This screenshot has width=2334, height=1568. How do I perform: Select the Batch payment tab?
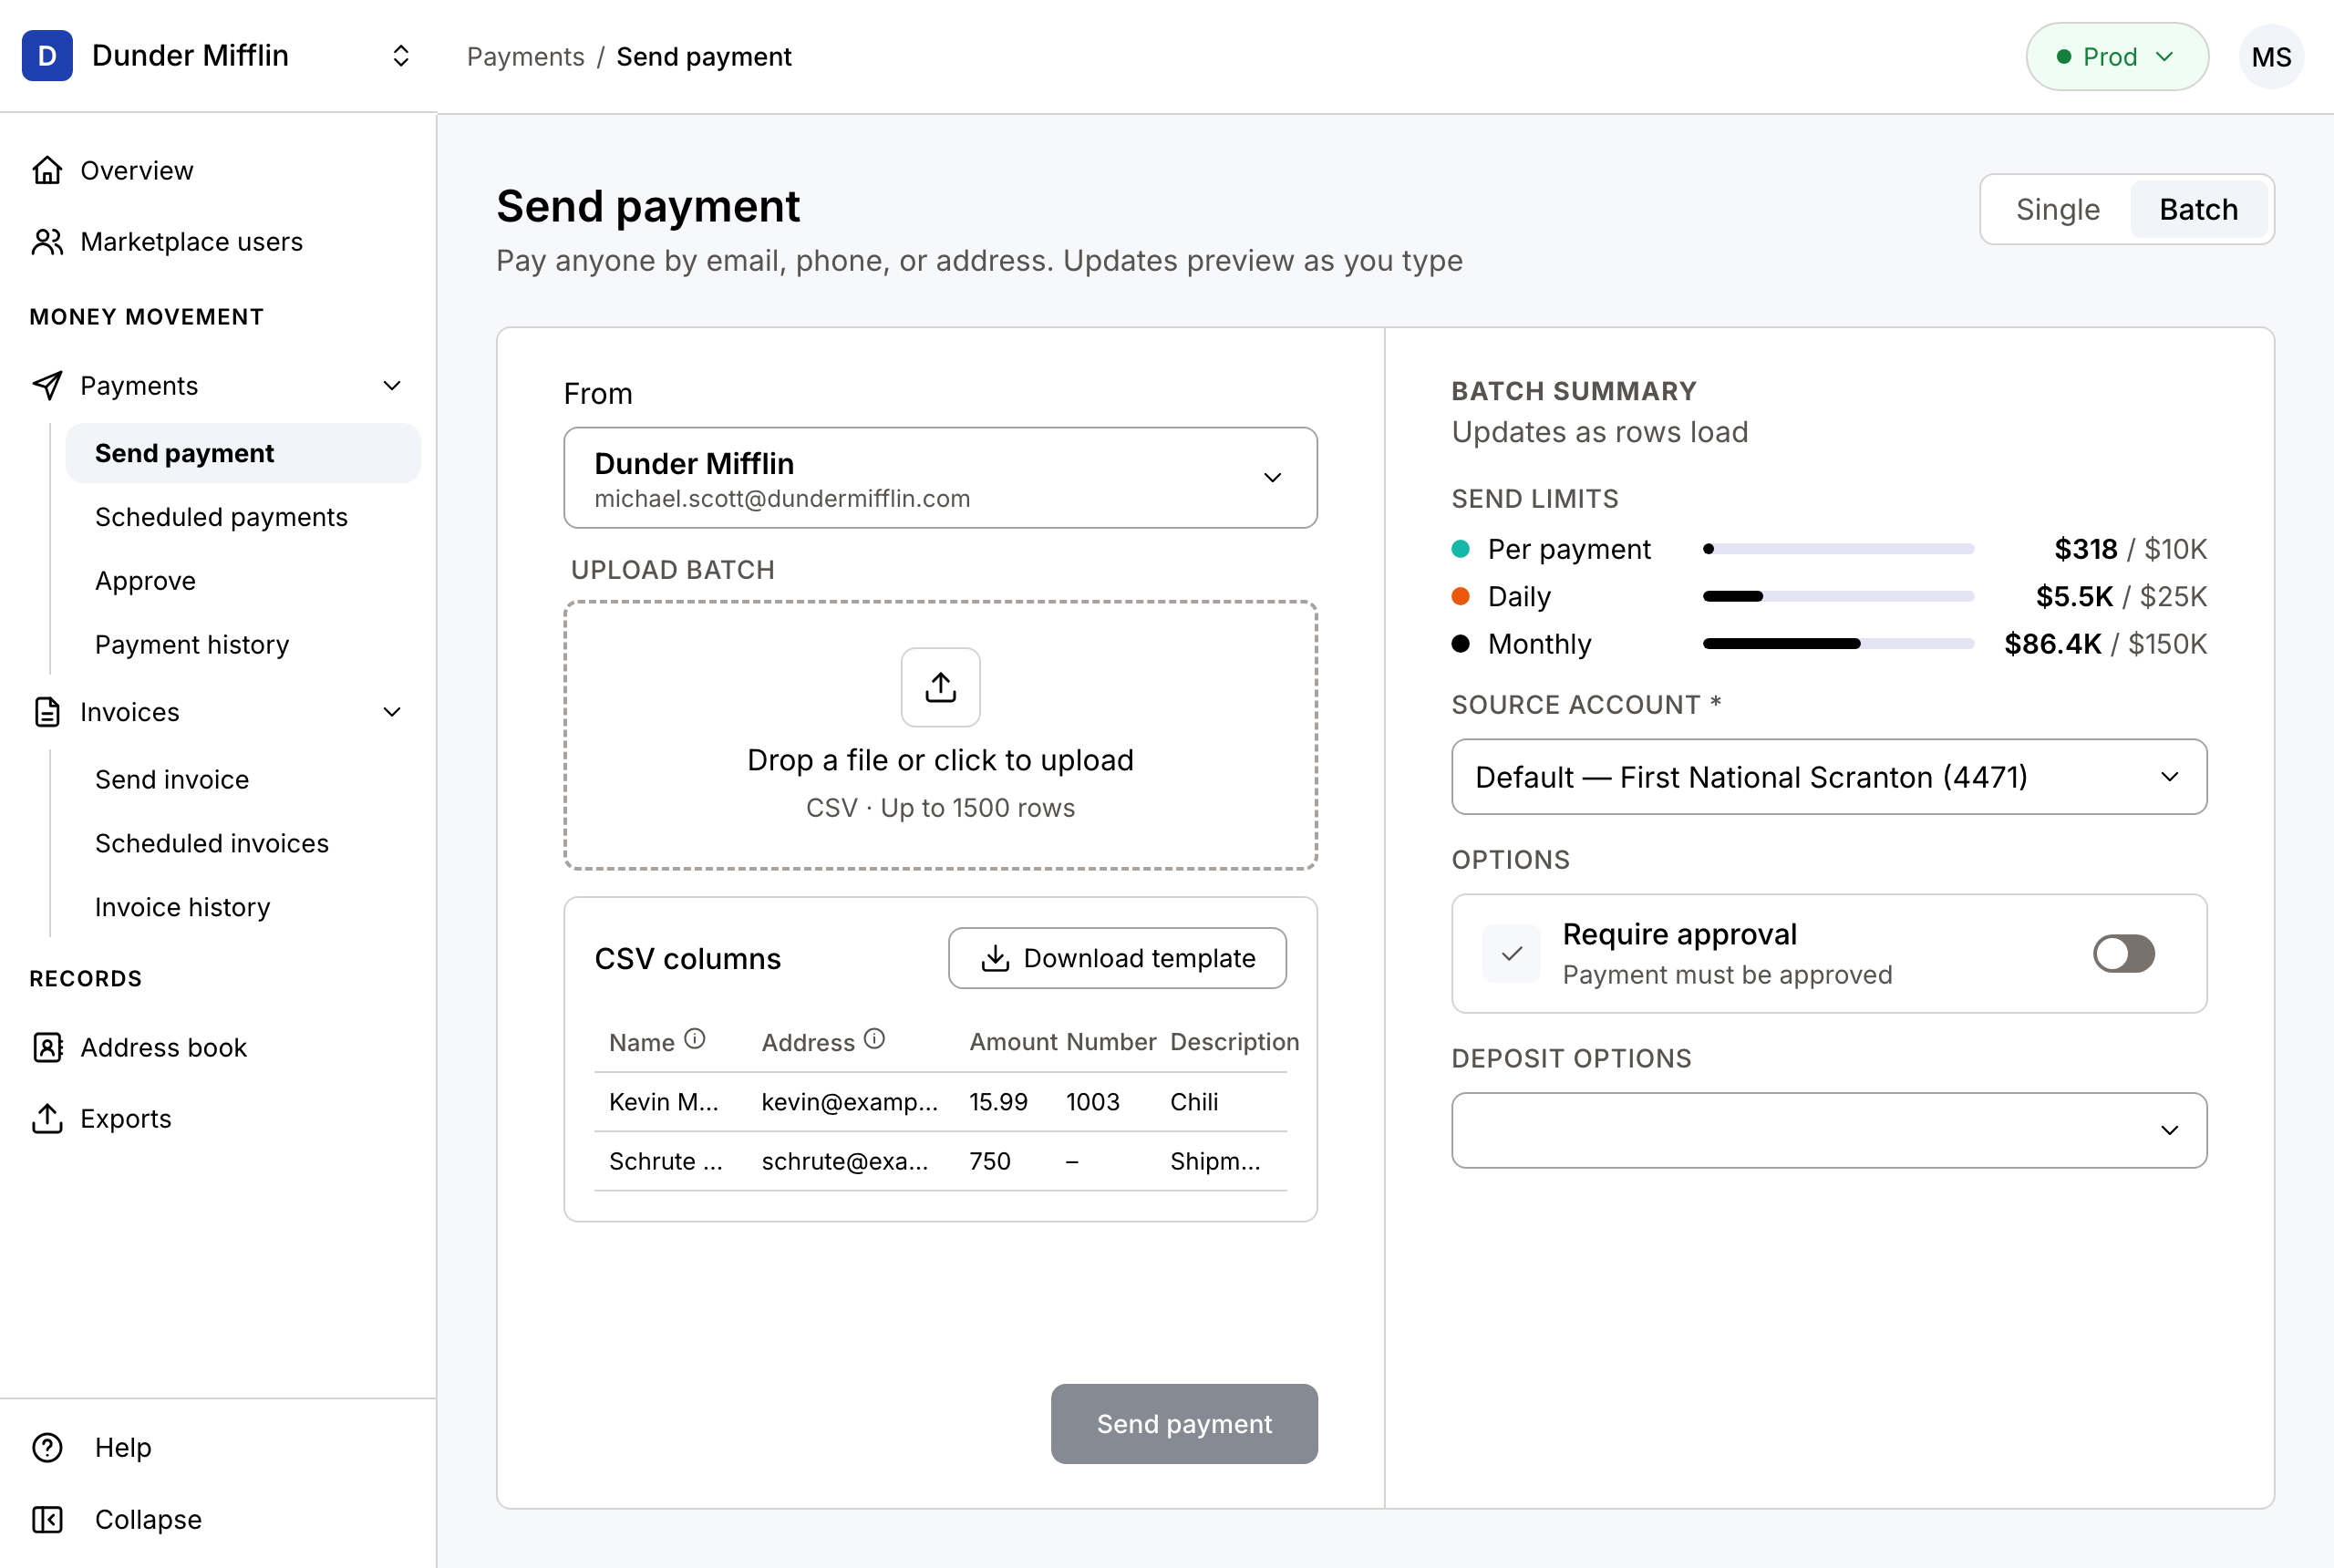2198,210
